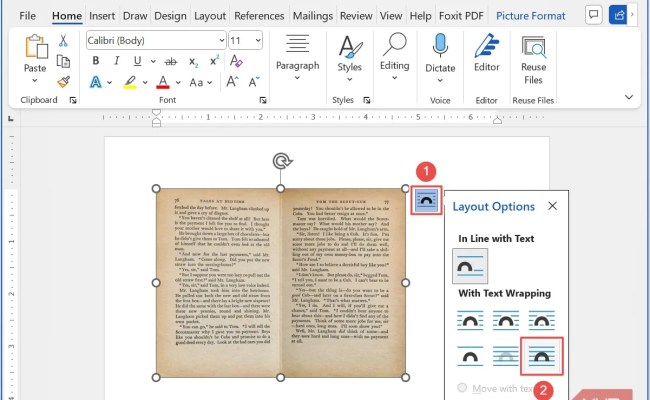Open font color dropdown arrow

point(178,82)
